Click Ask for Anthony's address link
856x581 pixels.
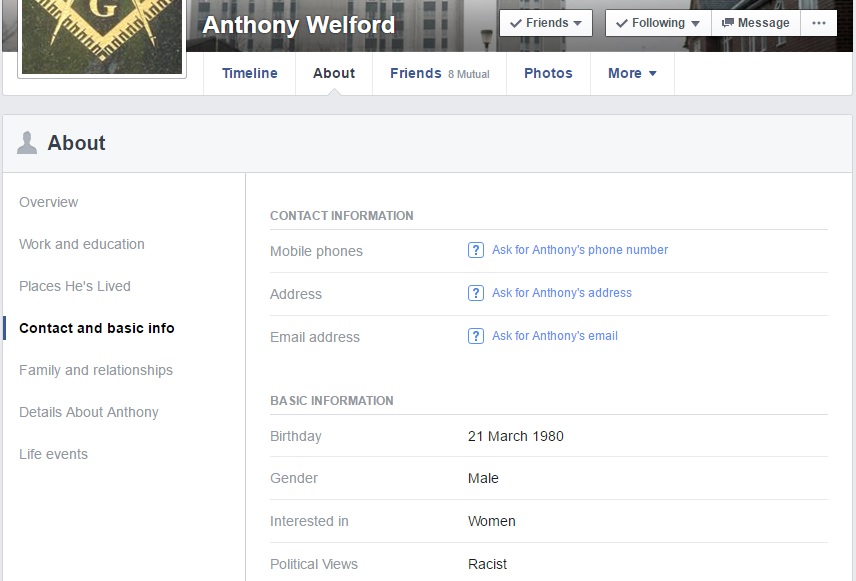562,293
